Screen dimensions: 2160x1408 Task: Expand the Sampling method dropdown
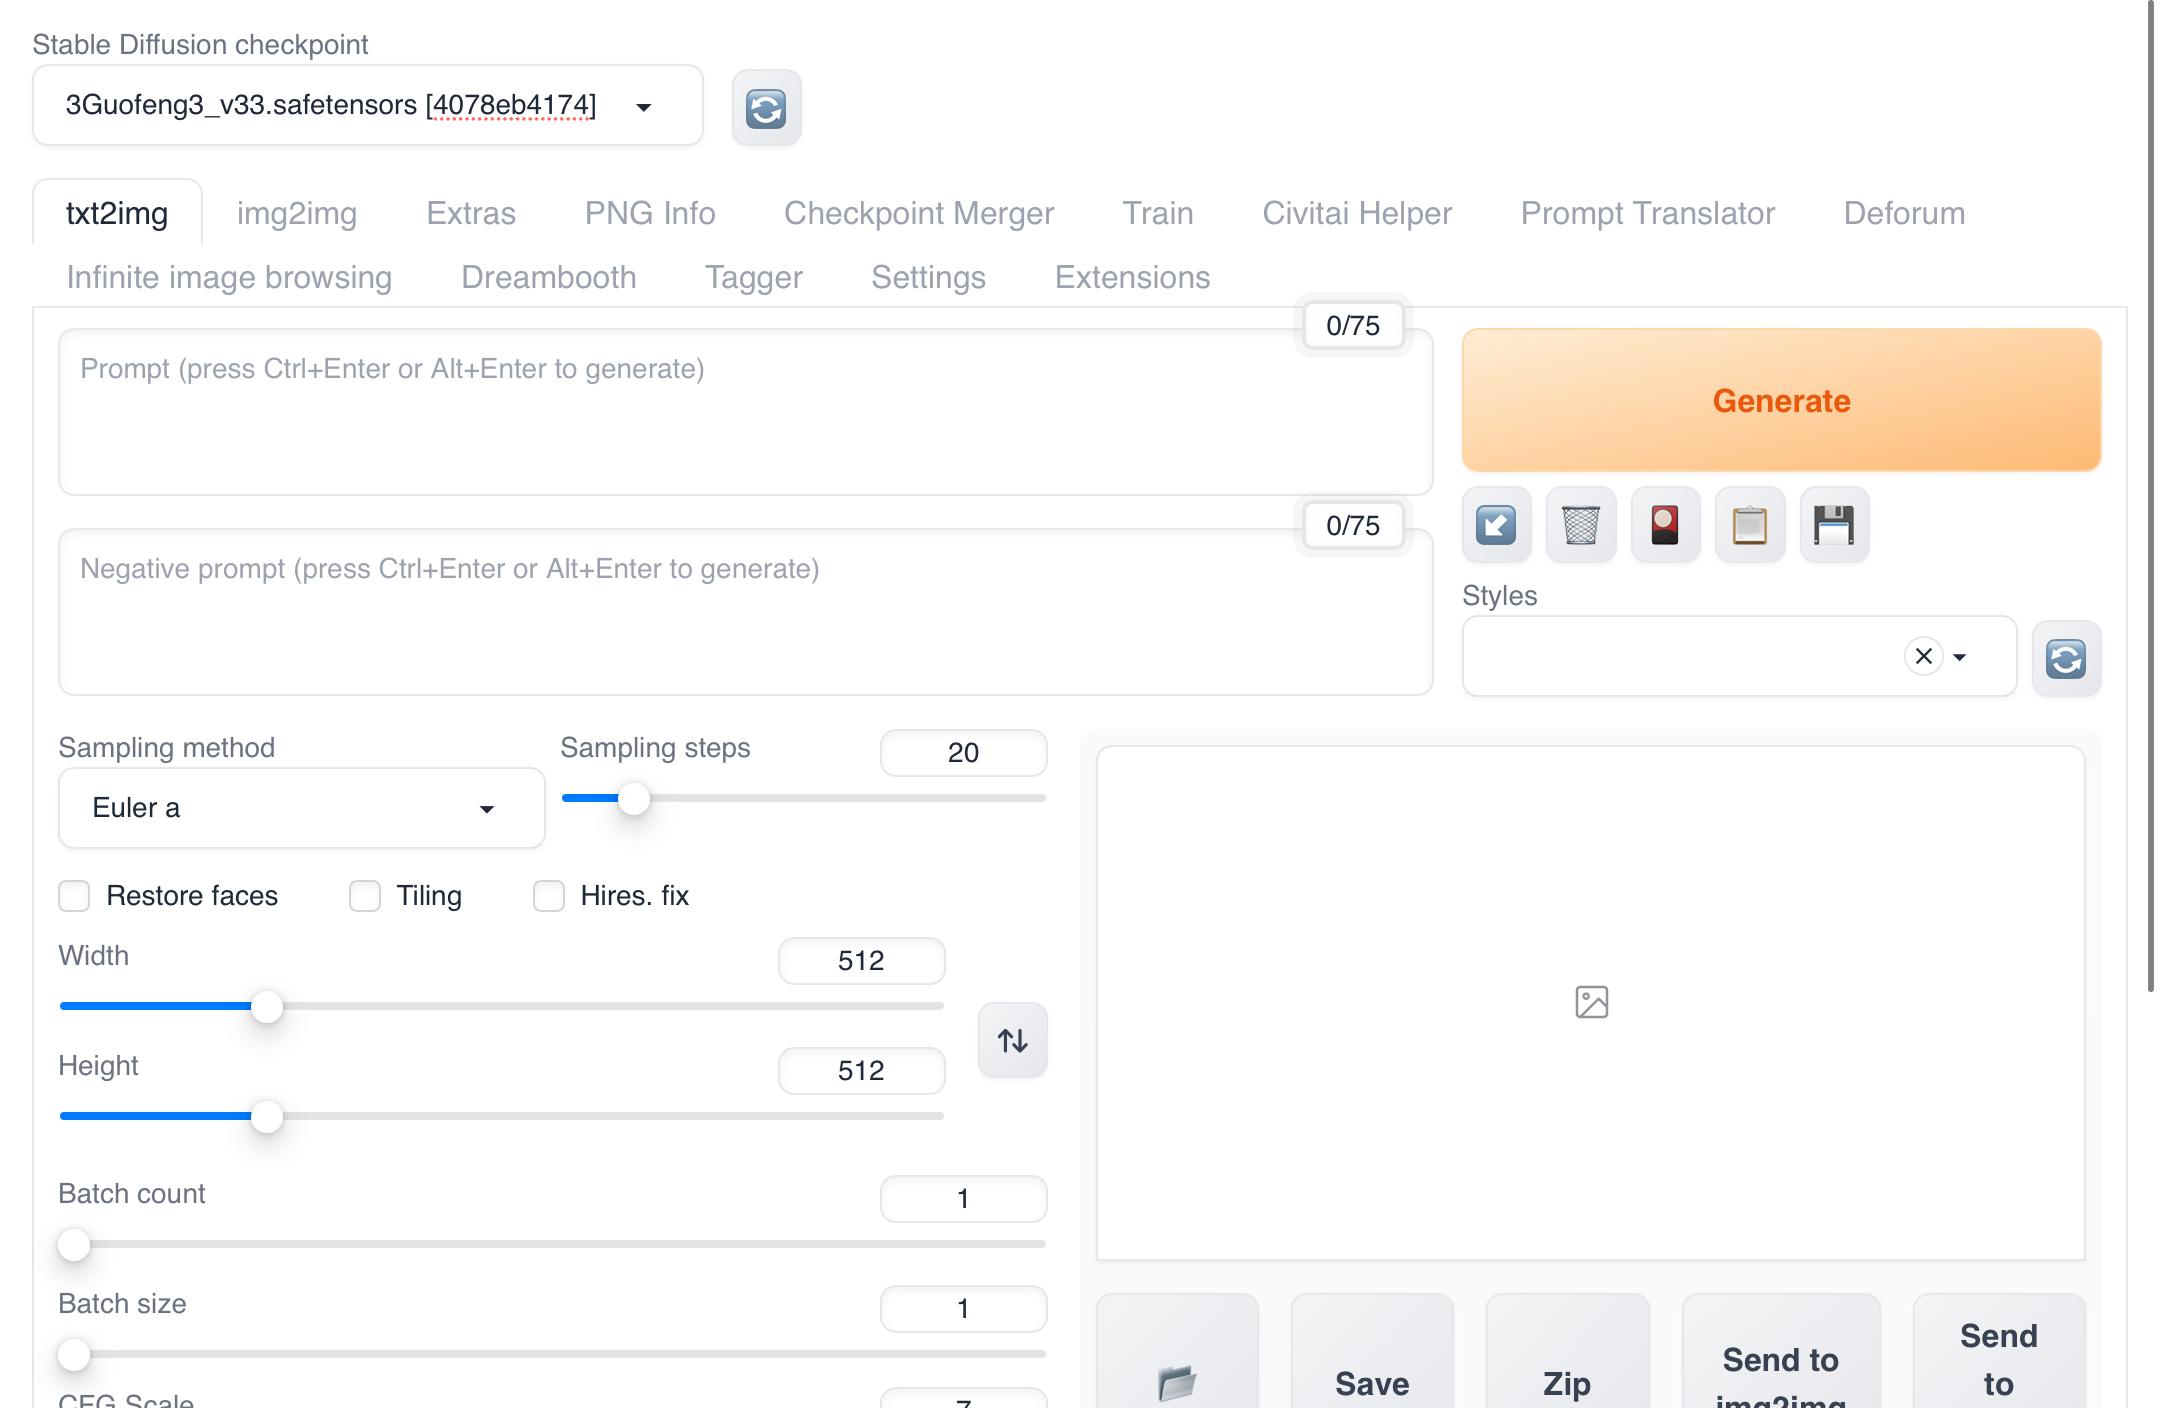(x=486, y=808)
